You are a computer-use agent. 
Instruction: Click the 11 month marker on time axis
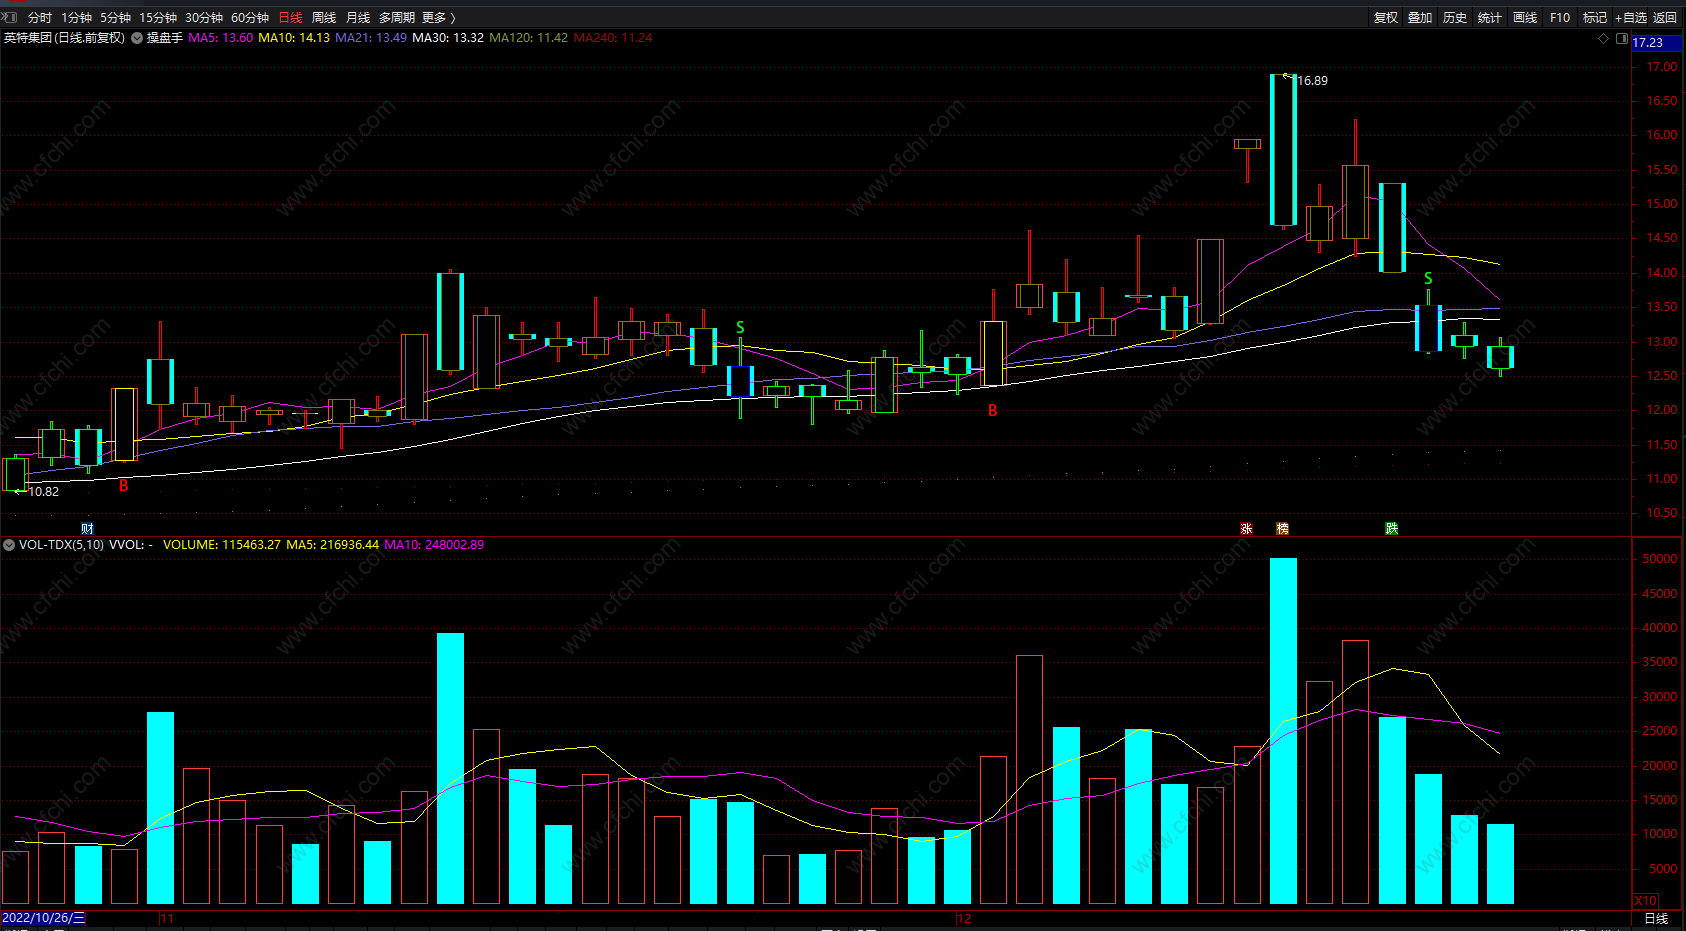(167, 918)
